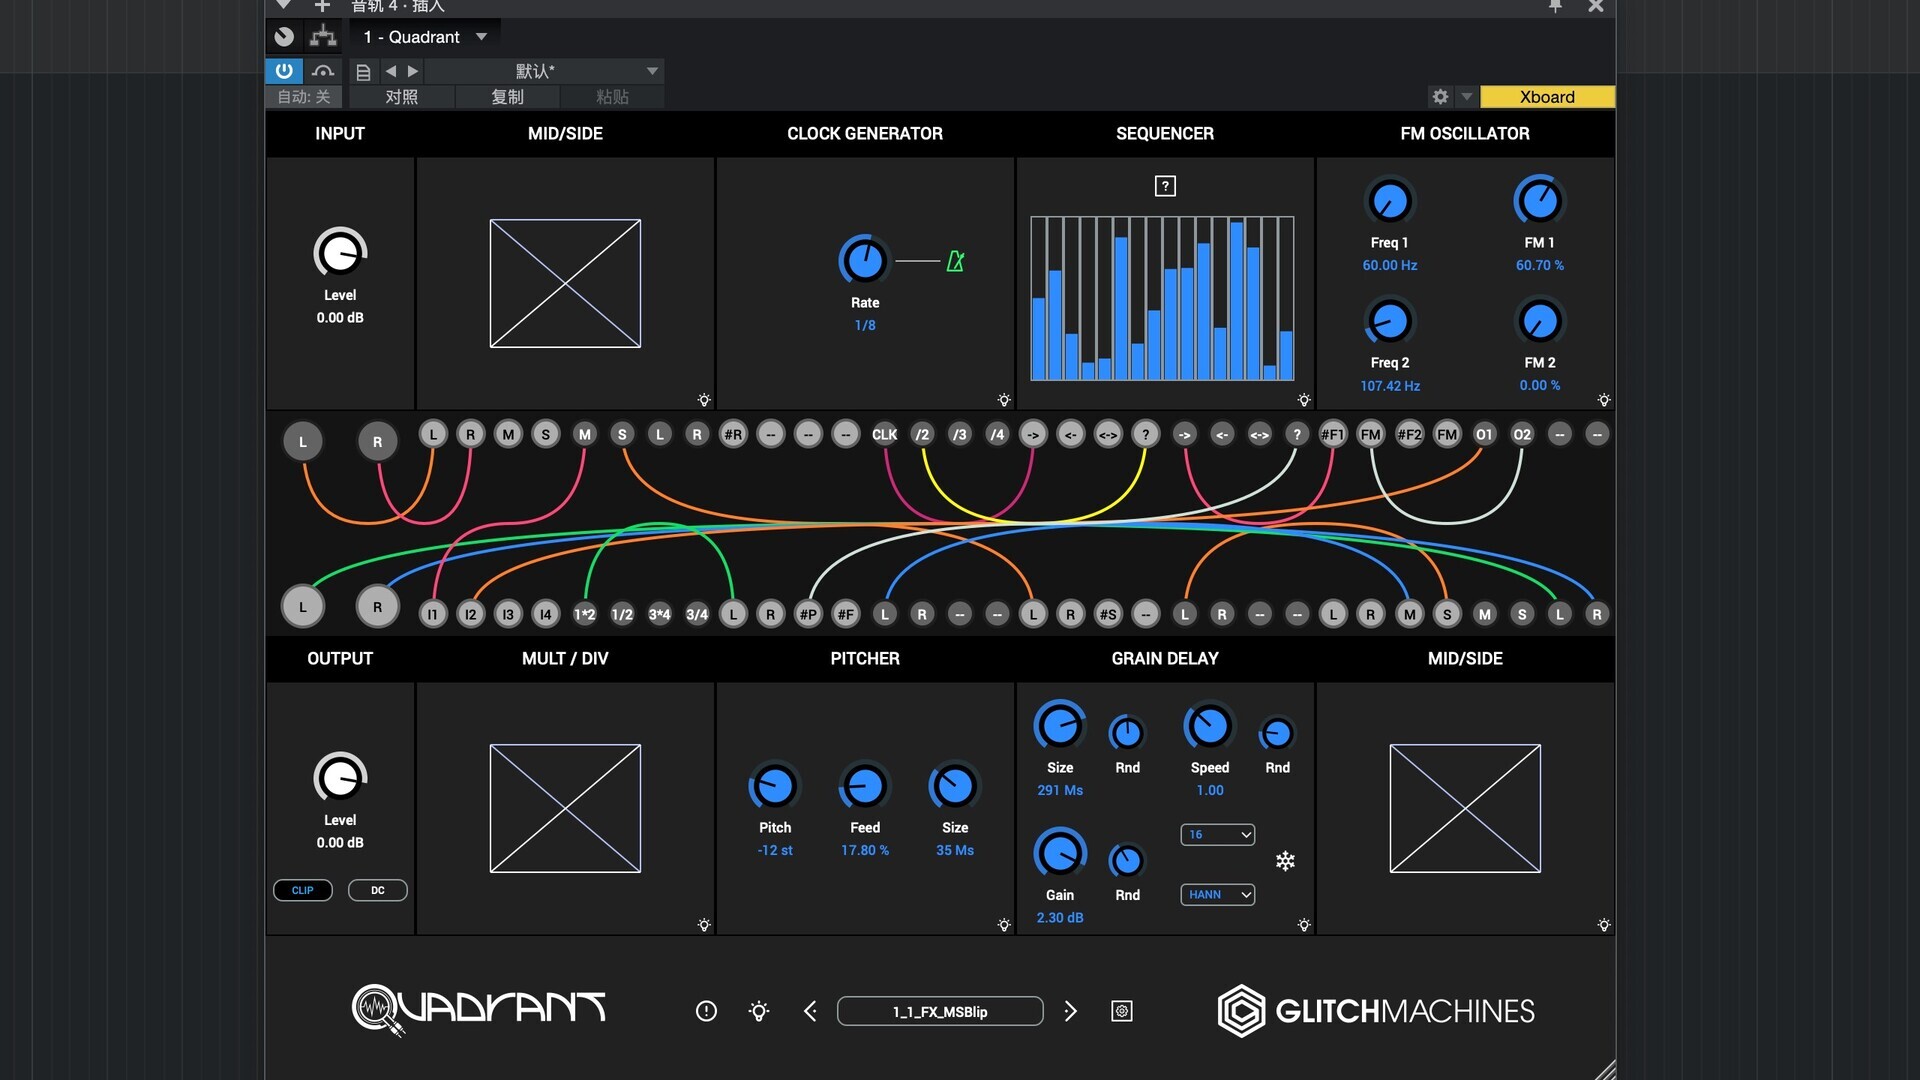The width and height of the screenshot is (1920, 1080).
Task: Open the Quadrant plugin selector dropdown
Action: click(425, 37)
